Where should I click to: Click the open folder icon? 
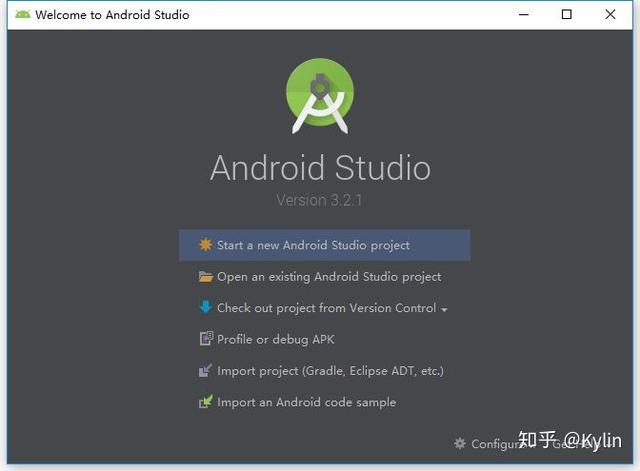coord(205,276)
